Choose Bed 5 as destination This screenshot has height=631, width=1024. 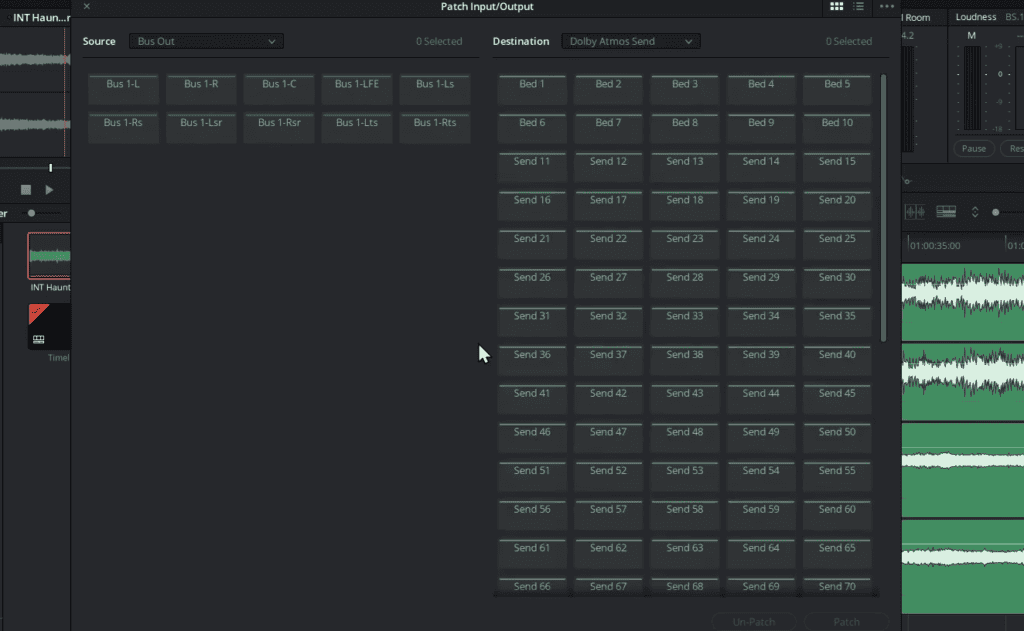(837, 89)
